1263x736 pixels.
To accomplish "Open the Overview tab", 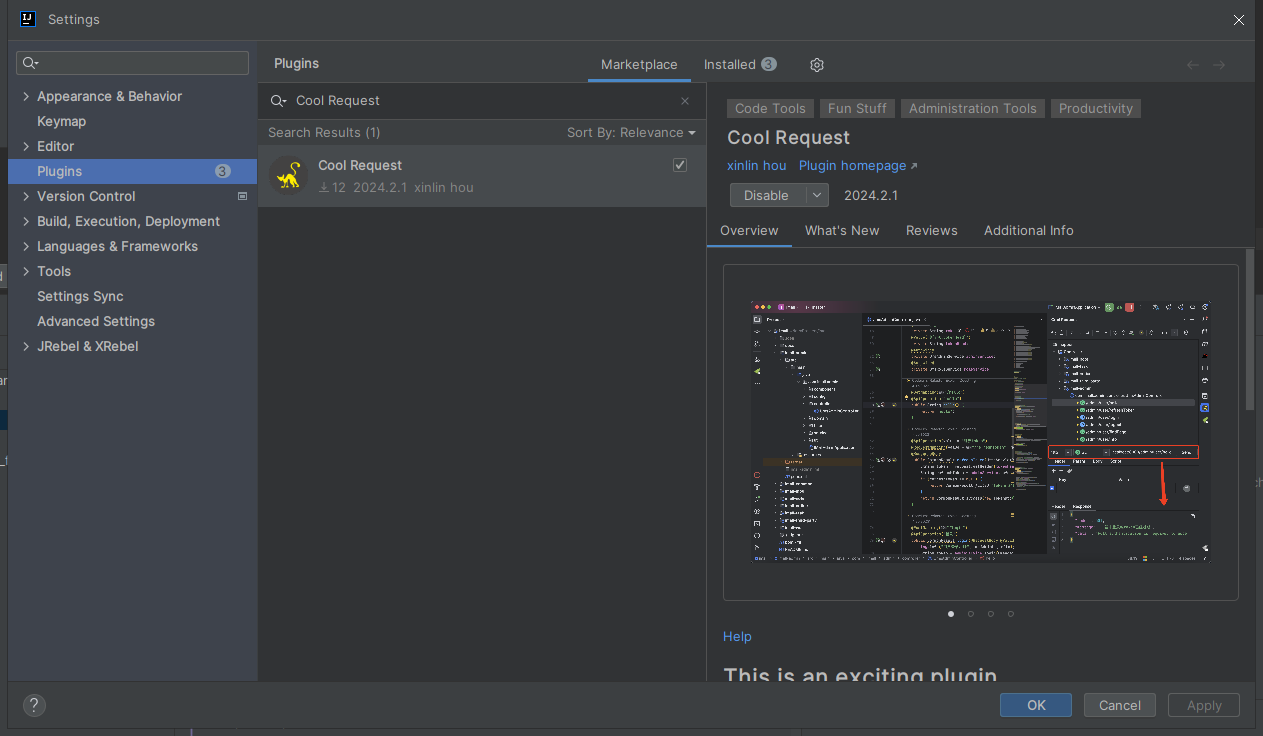I will pyautogui.click(x=749, y=230).
